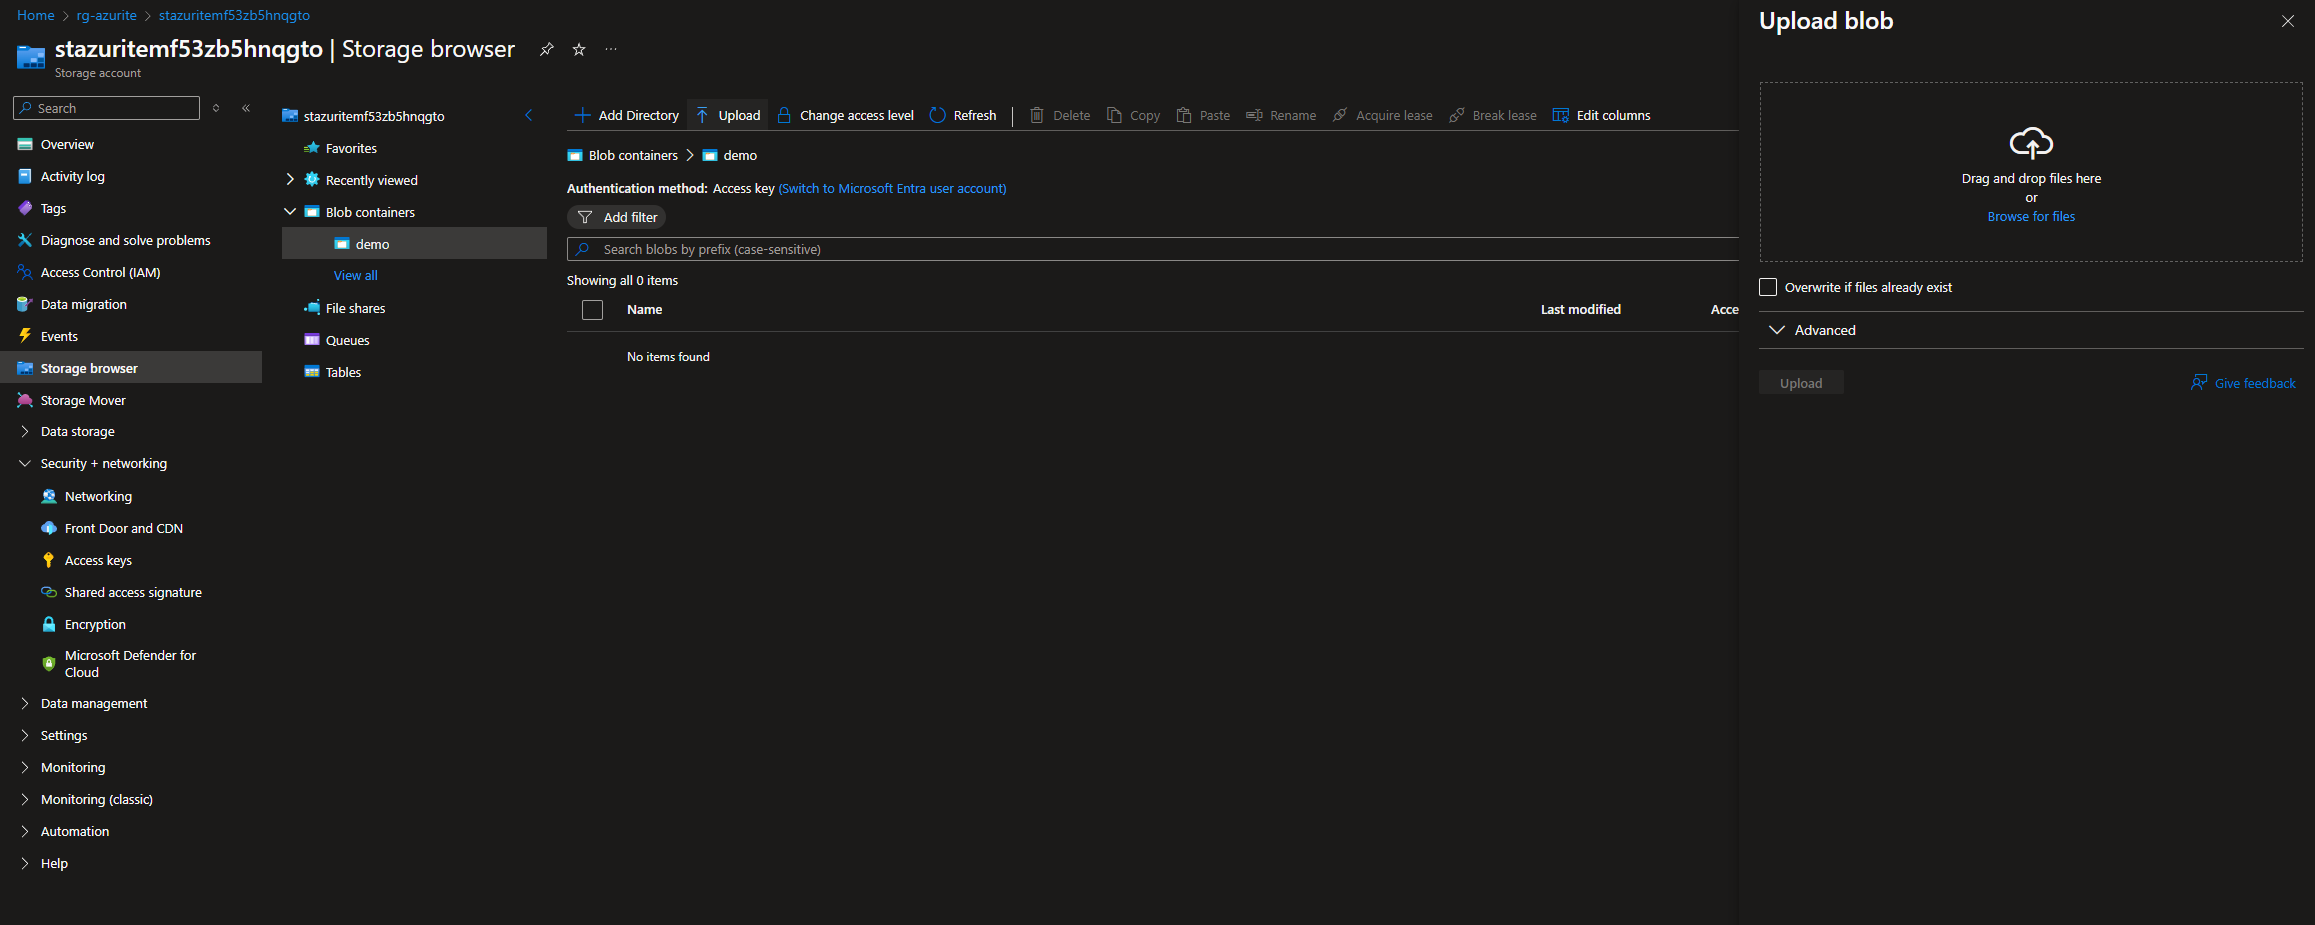Open Change access level
Screen dimensions: 2315x925
(x=846, y=116)
